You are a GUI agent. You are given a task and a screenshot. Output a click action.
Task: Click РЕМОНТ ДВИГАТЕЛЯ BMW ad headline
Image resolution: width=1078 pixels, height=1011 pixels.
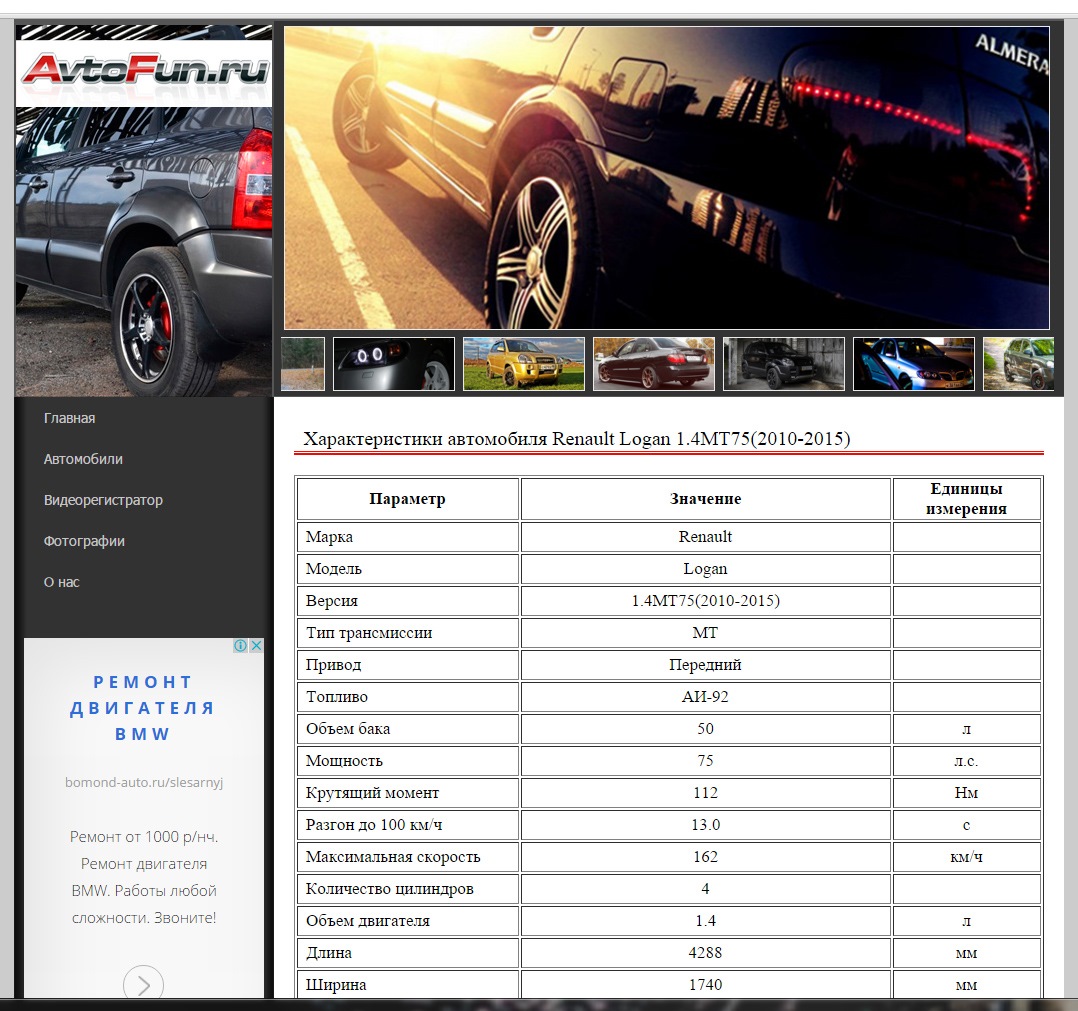pyautogui.click(x=143, y=708)
